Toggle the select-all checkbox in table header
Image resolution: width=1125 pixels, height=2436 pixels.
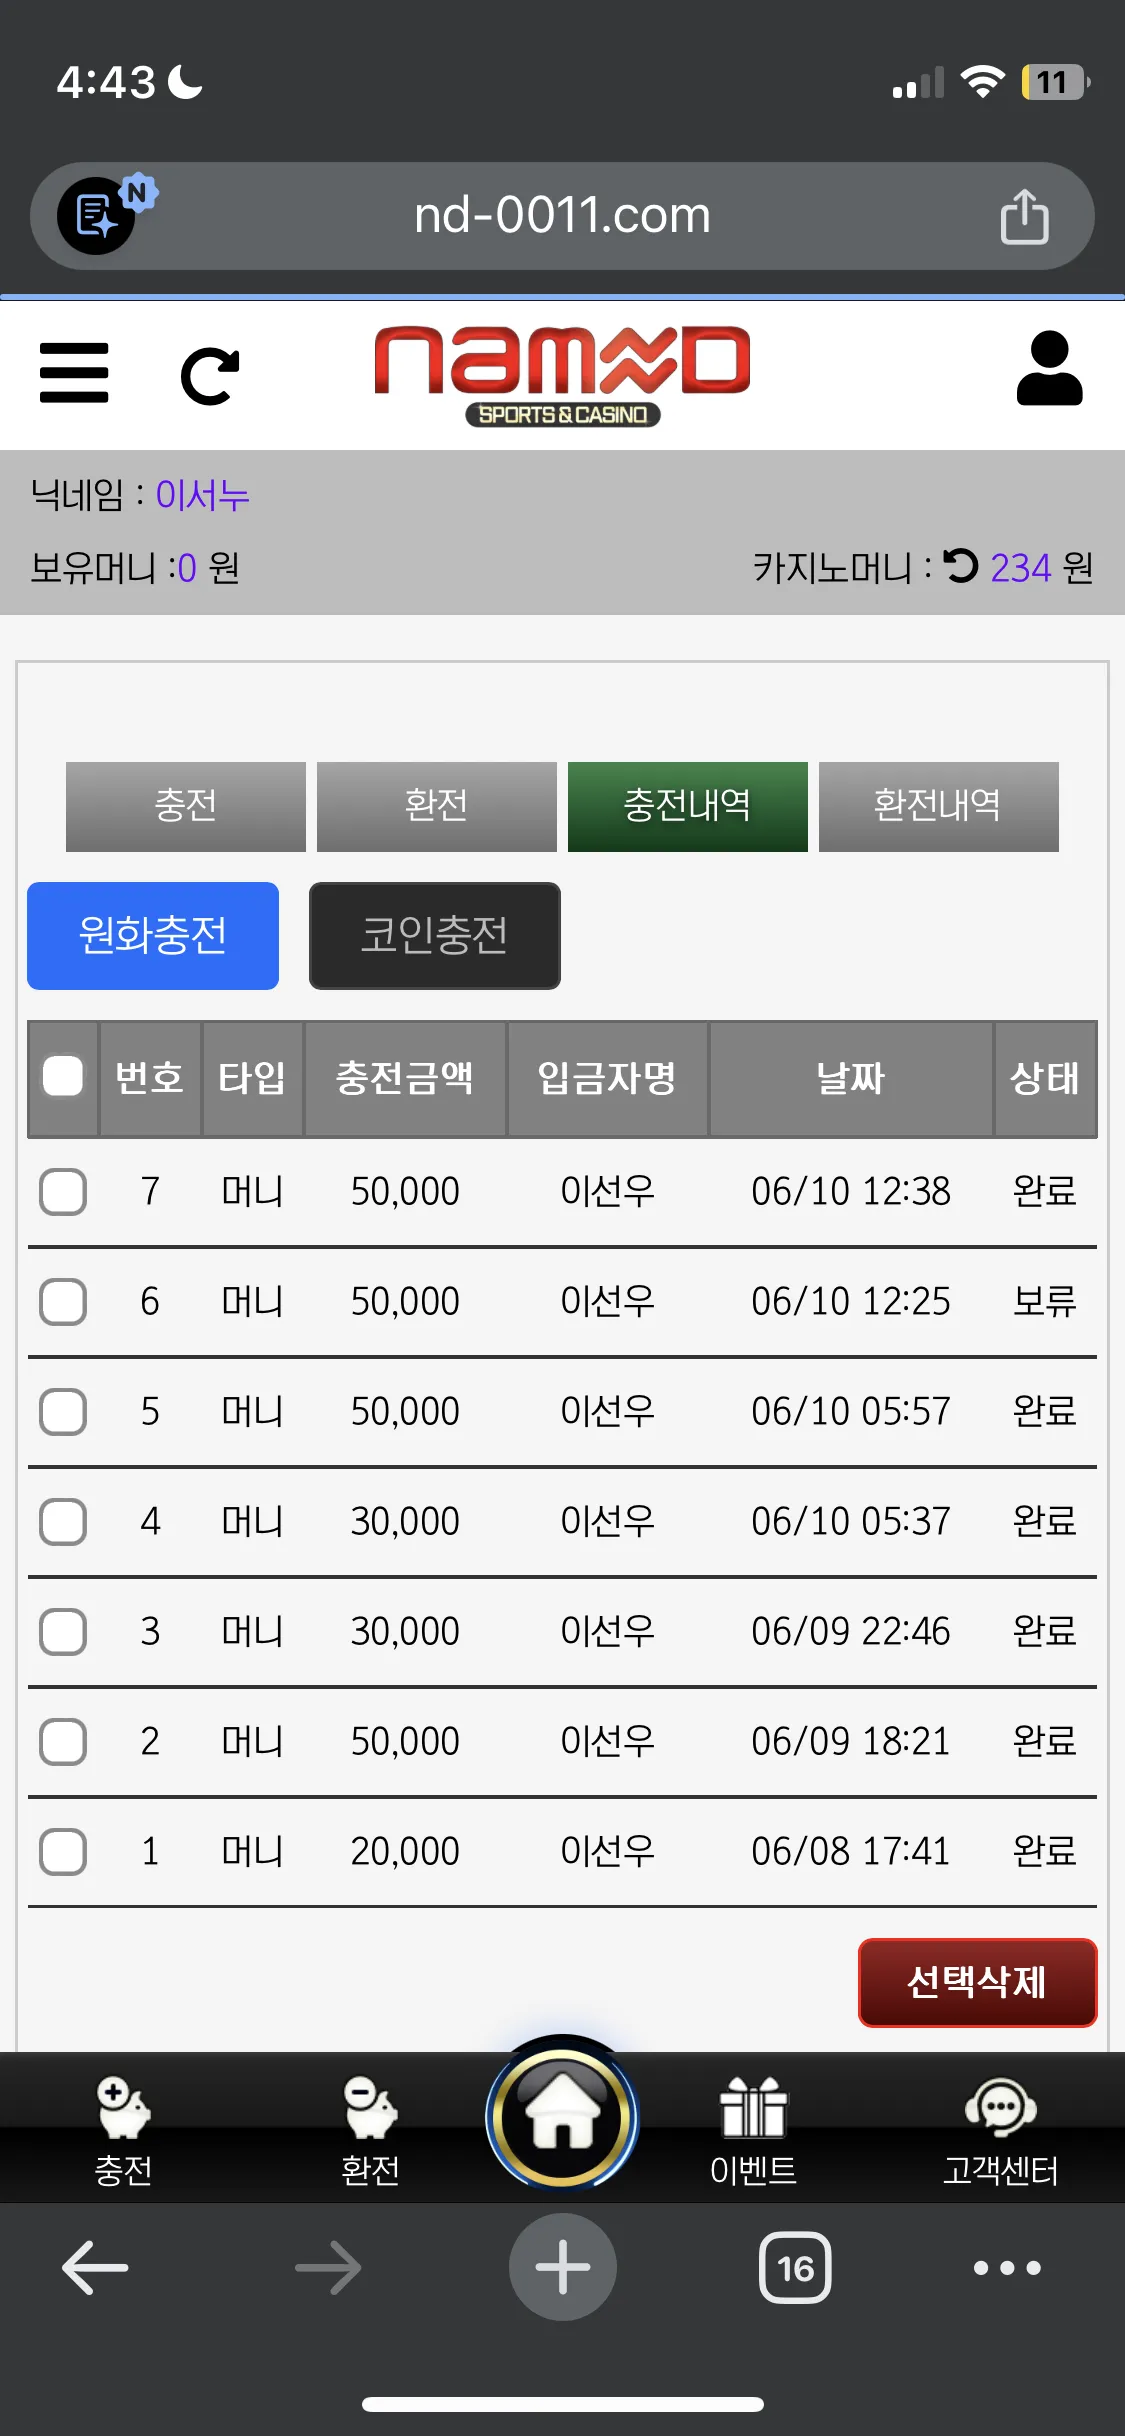(x=63, y=1077)
